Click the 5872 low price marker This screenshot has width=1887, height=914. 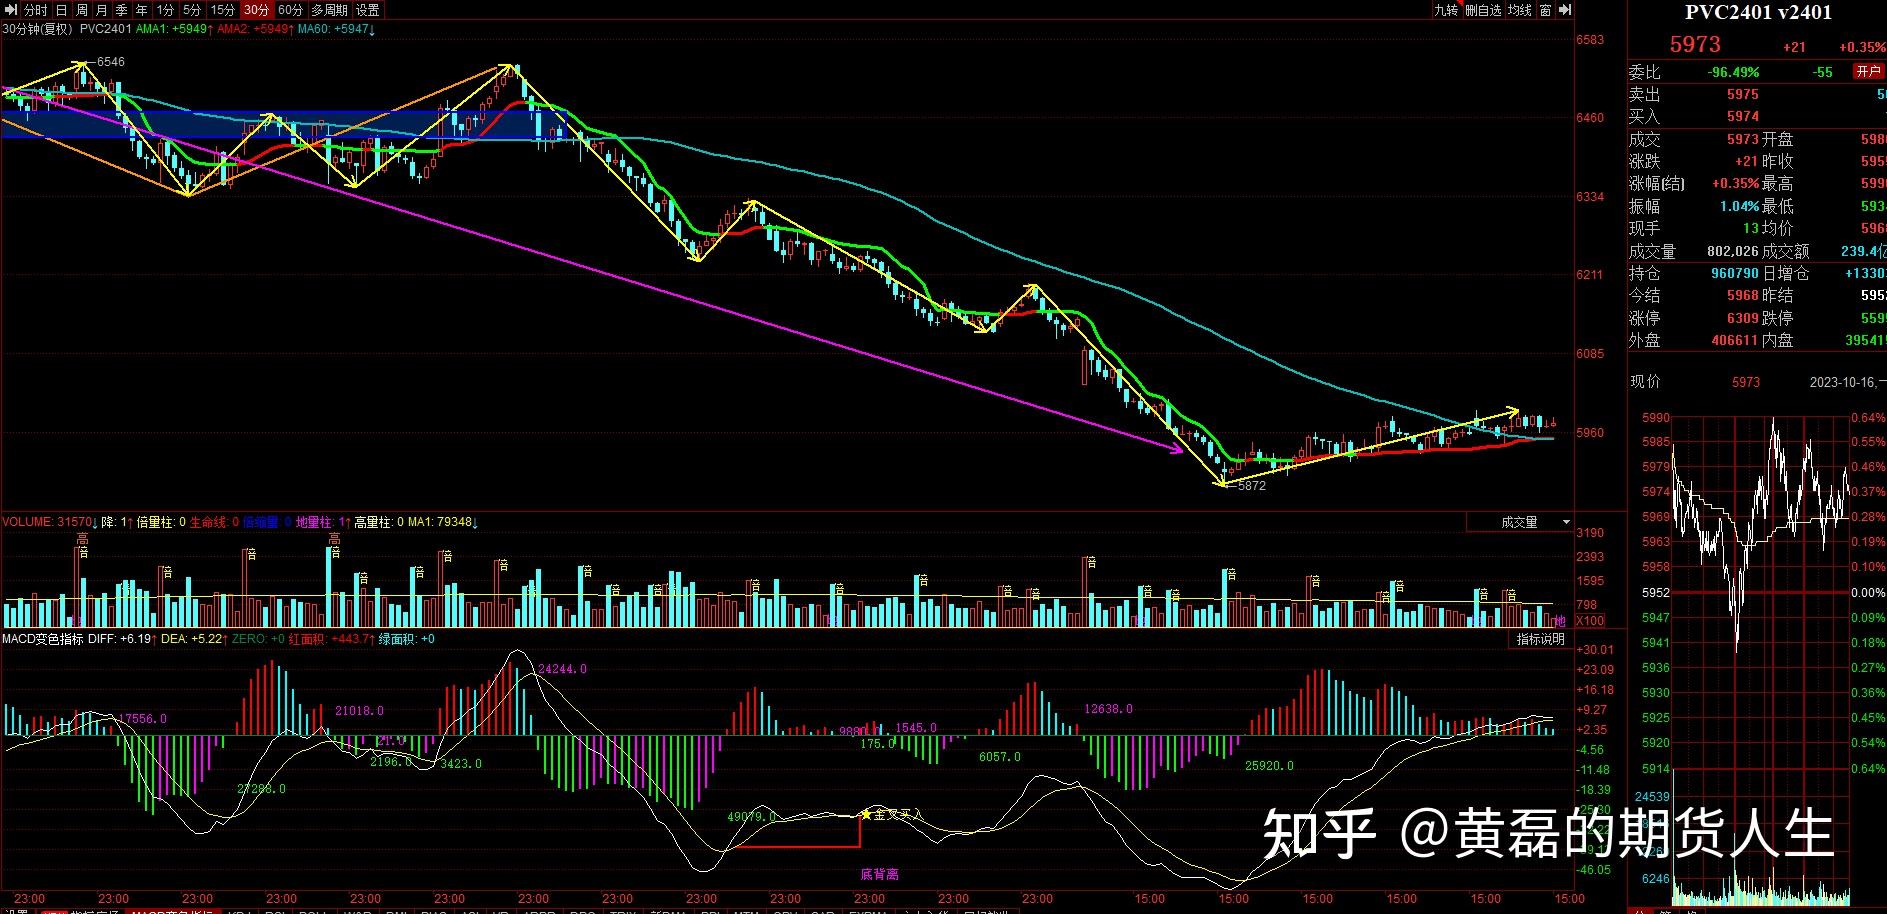[1252, 486]
